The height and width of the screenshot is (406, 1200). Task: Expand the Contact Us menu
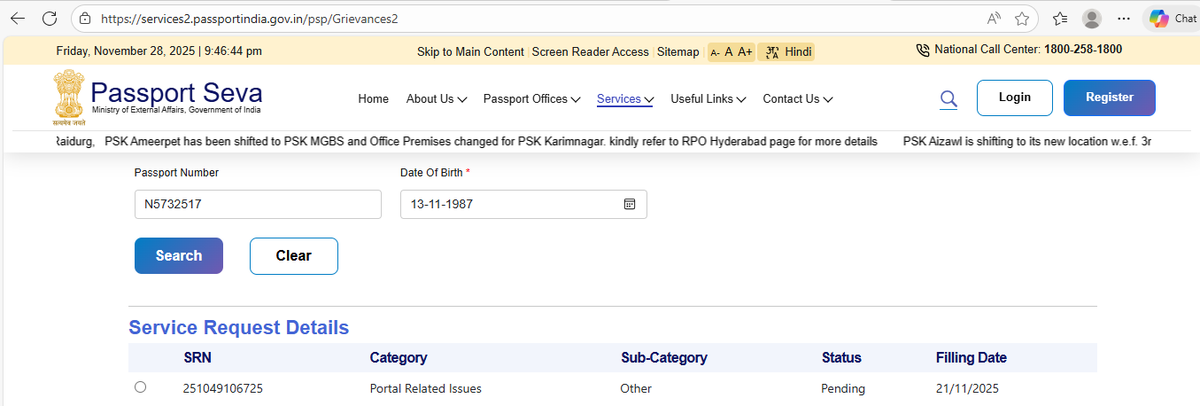[798, 99]
